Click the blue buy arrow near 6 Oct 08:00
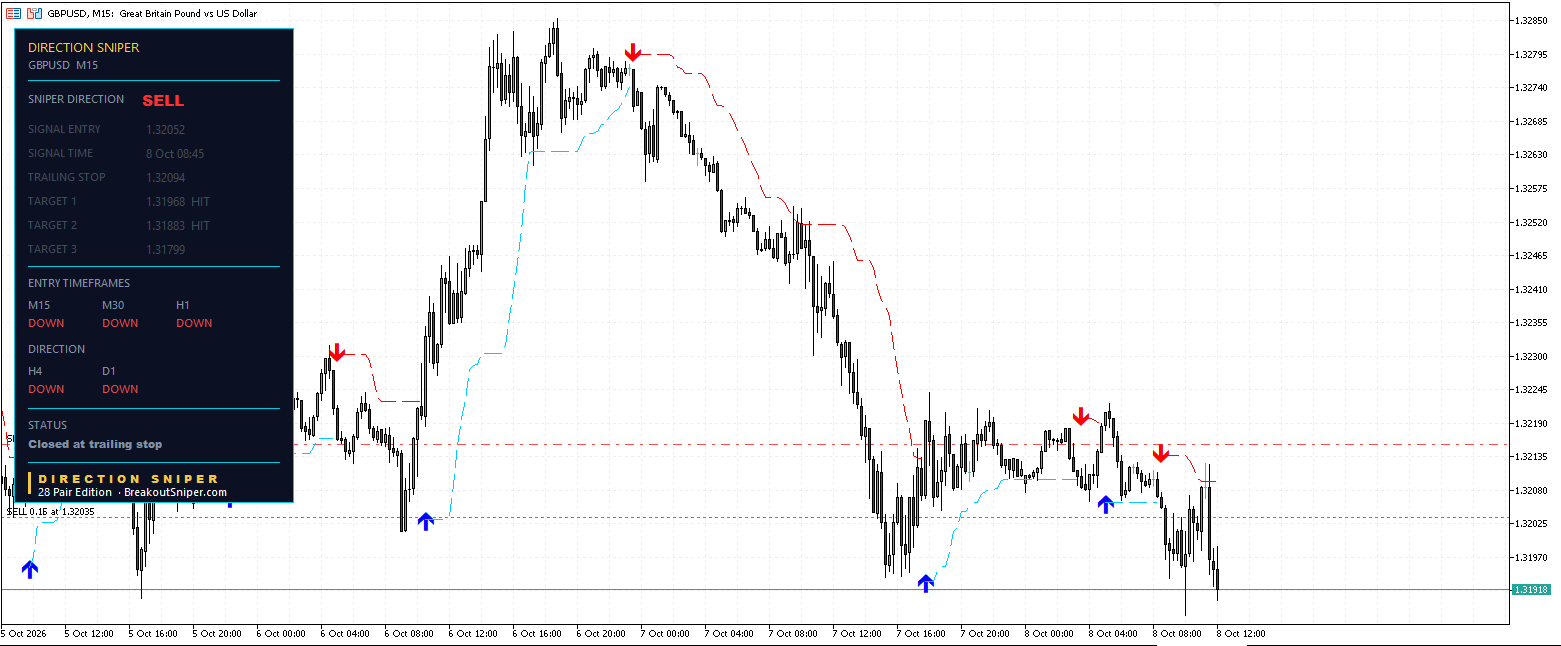 click(426, 520)
